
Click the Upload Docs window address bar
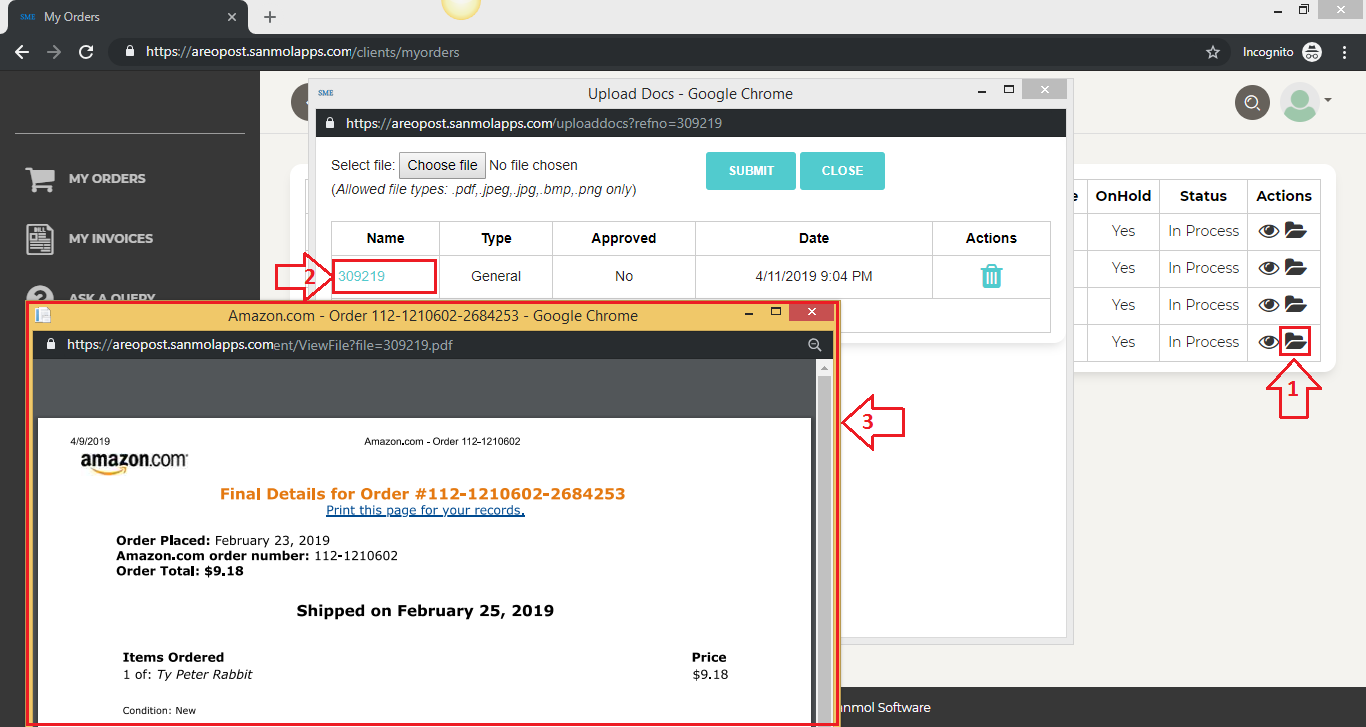pos(690,124)
